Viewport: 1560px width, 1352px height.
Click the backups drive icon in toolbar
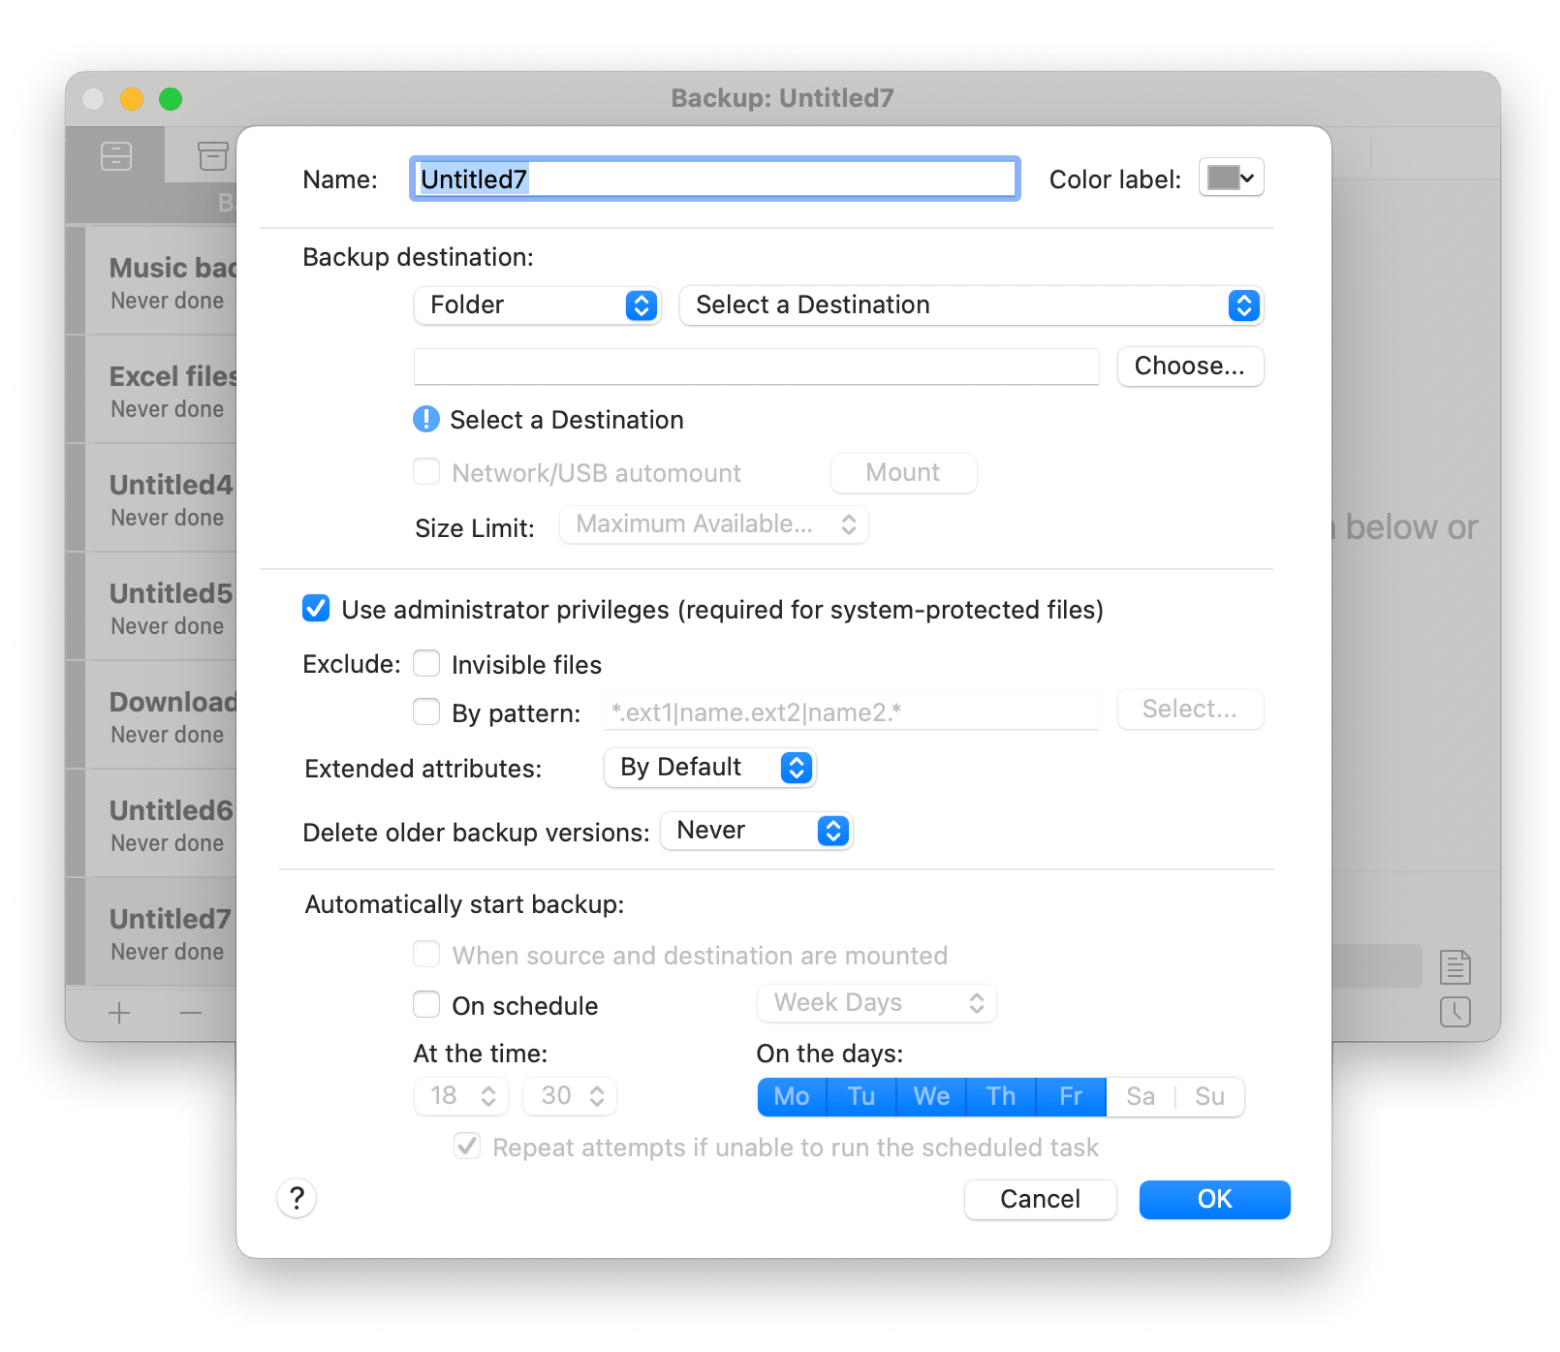116,156
